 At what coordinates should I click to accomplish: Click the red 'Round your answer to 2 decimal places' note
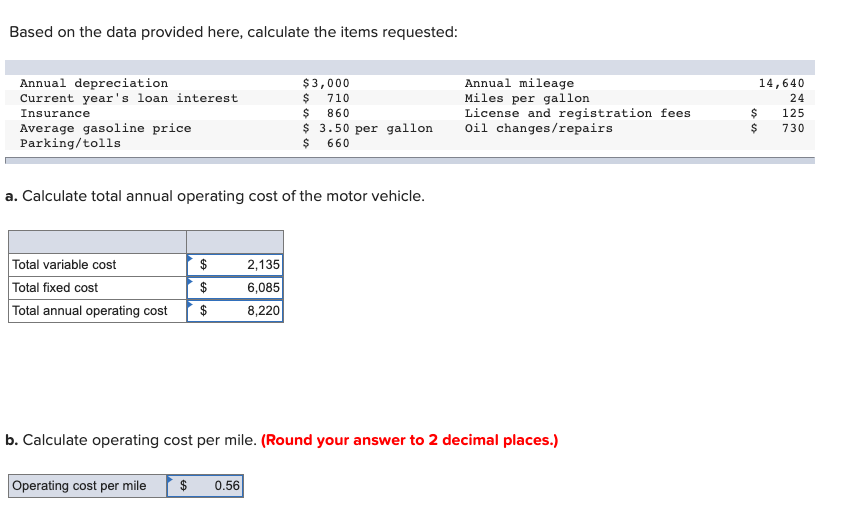(x=410, y=440)
